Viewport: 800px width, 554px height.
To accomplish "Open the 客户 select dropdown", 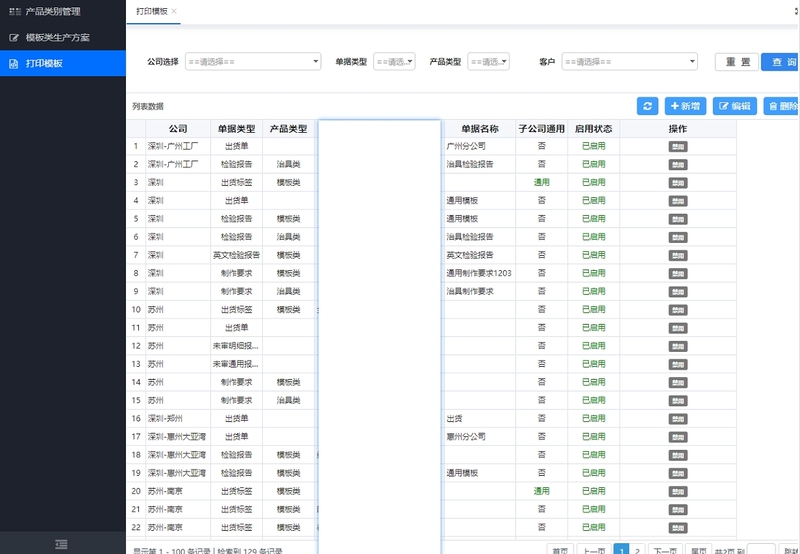I will coord(629,61).
